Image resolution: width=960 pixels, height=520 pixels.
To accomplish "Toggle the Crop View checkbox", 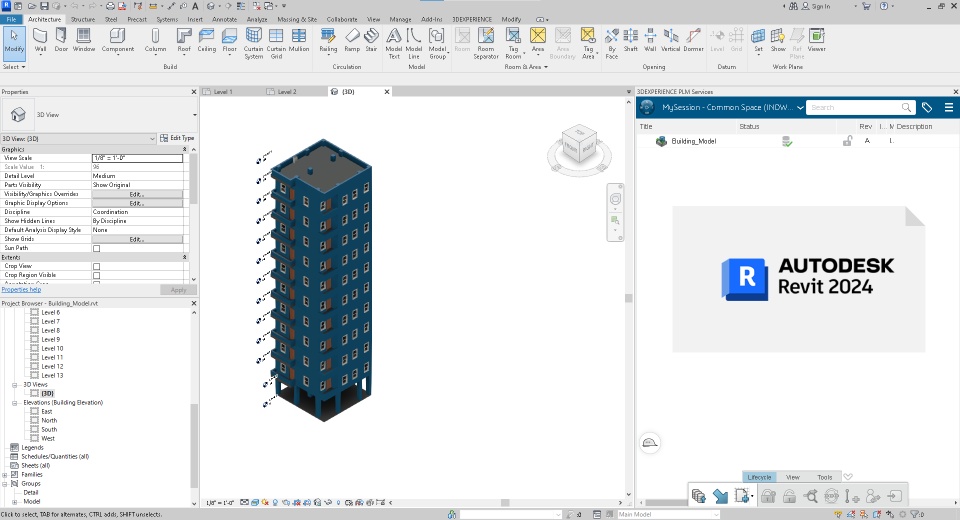I will 97,266.
